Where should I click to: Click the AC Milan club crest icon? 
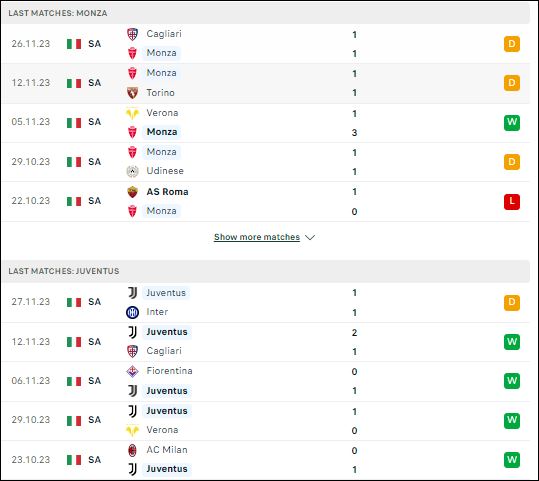(x=132, y=450)
